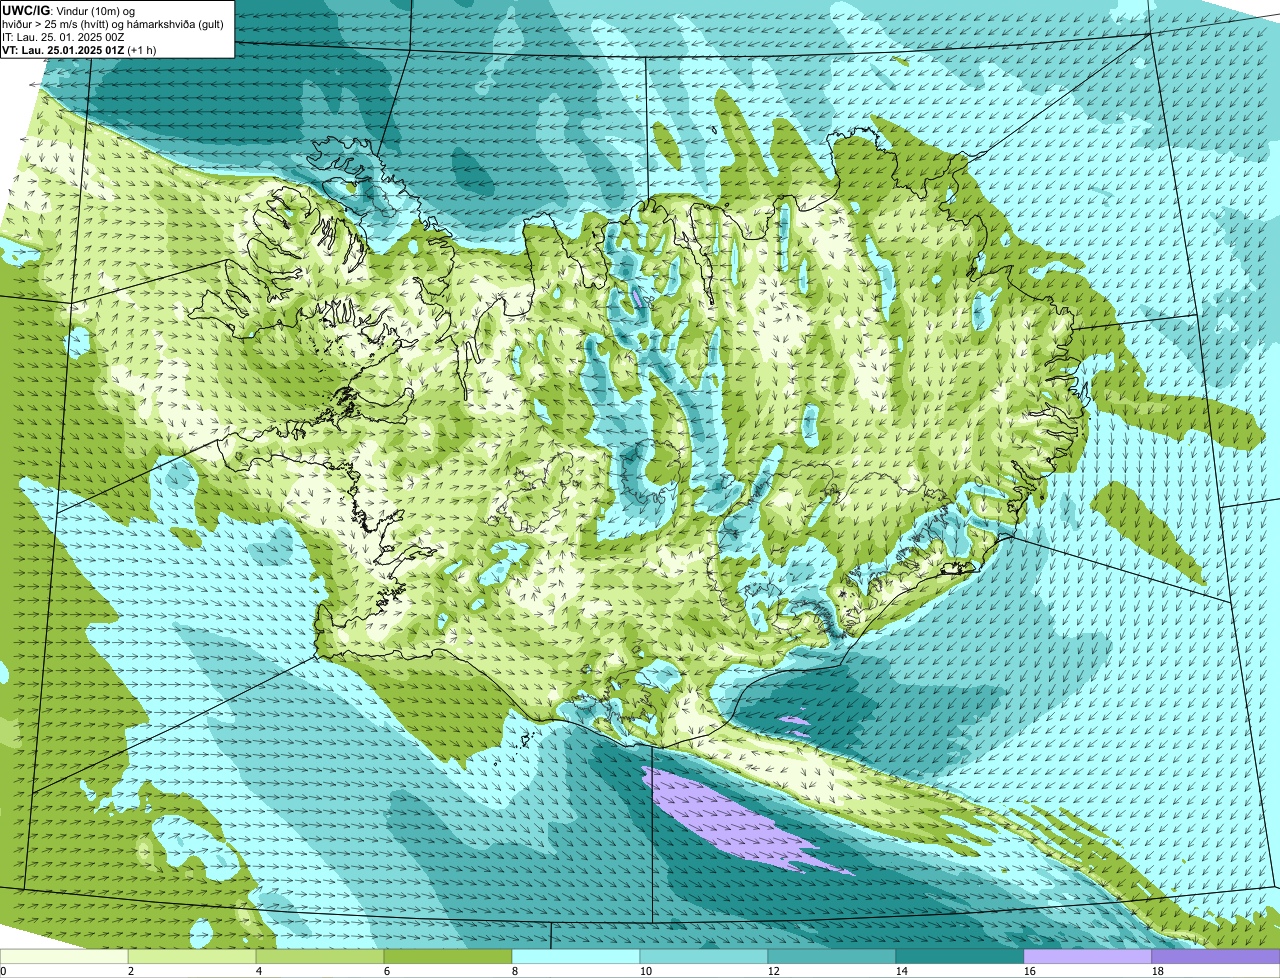The width and height of the screenshot is (1280, 978).
Task: Pick the 14–16 m/s dark teal legend swatch
Action: pos(960,957)
